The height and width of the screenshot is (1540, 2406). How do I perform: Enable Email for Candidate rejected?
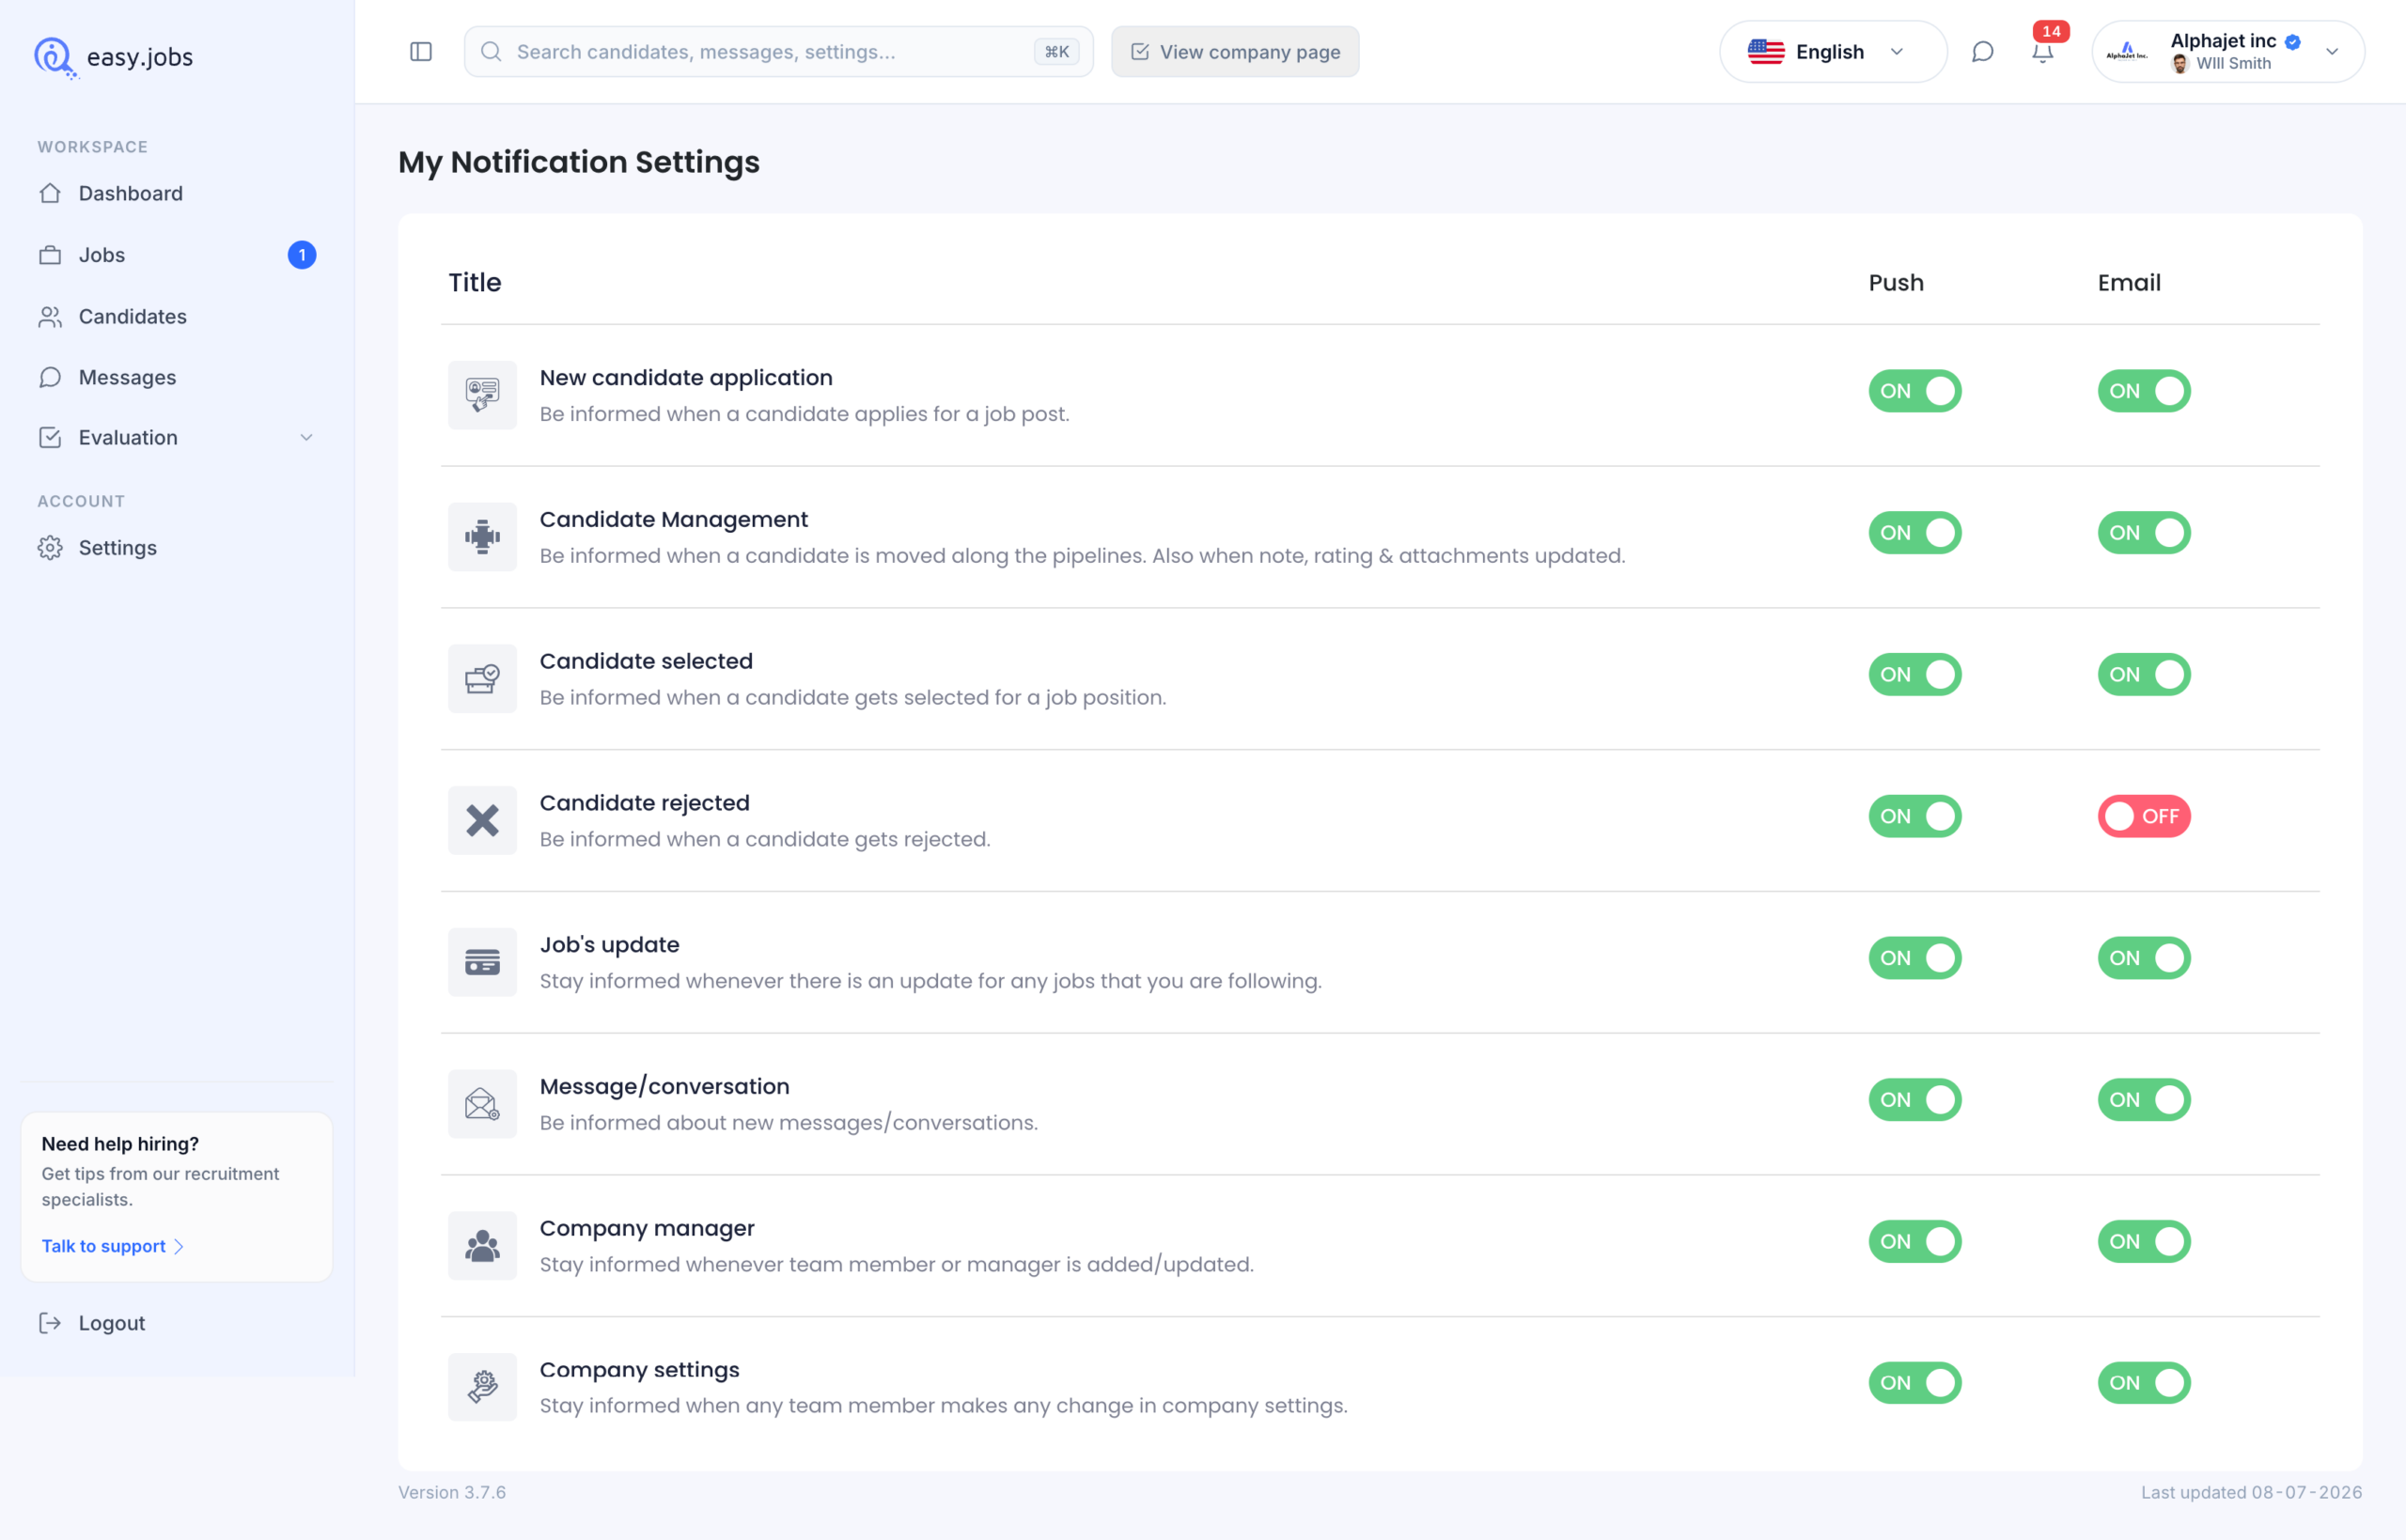tap(2144, 816)
